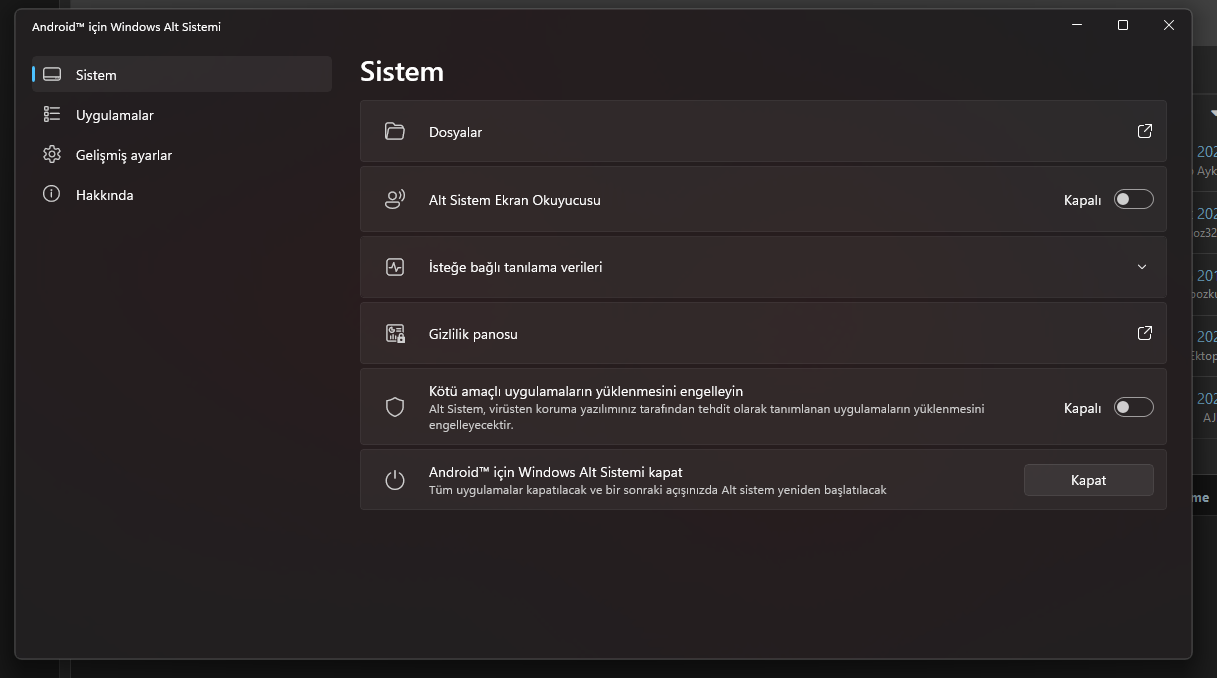The image size is (1217, 678).
Task: Expand İsteğe bağlı tanılama verileri chevron
Action: [x=1142, y=267]
